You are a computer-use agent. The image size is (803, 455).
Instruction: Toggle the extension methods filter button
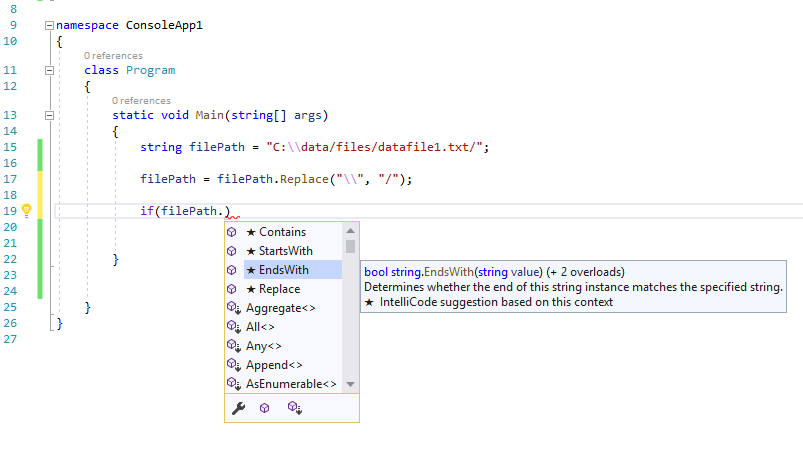(x=294, y=408)
